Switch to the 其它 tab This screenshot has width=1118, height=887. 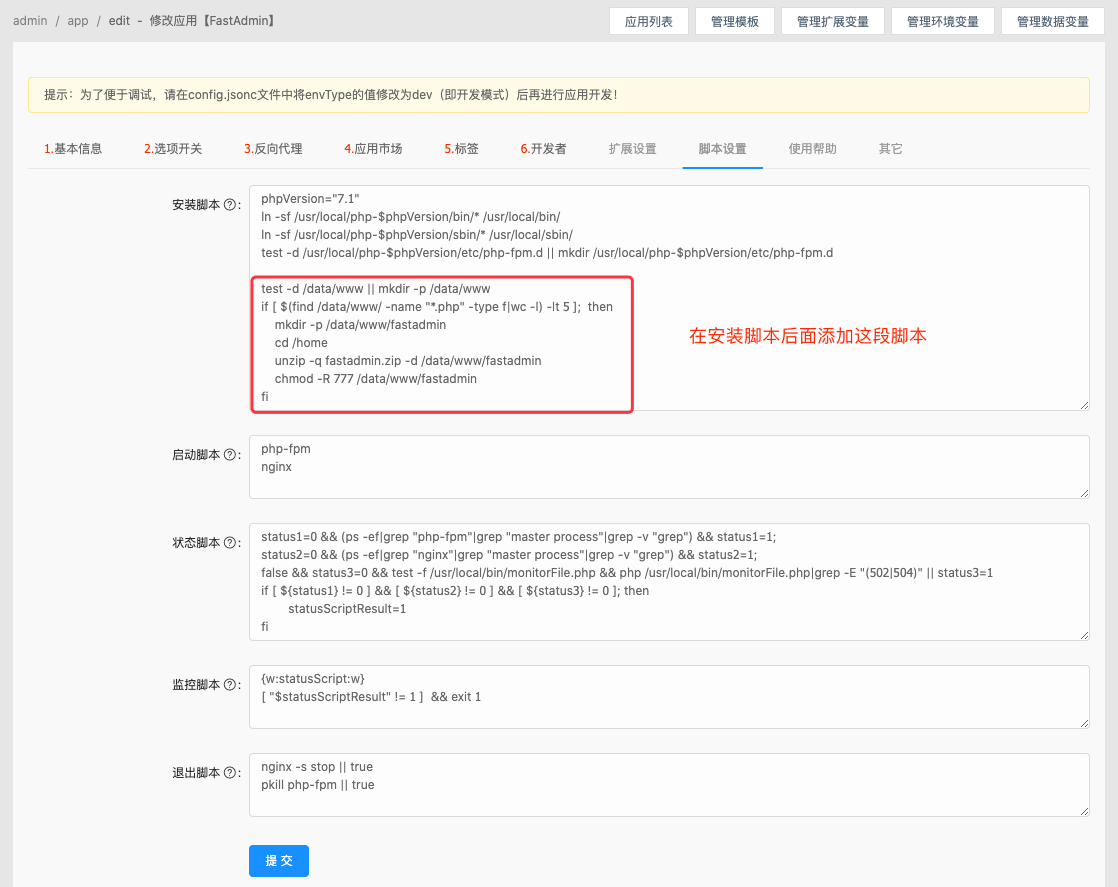(889, 147)
